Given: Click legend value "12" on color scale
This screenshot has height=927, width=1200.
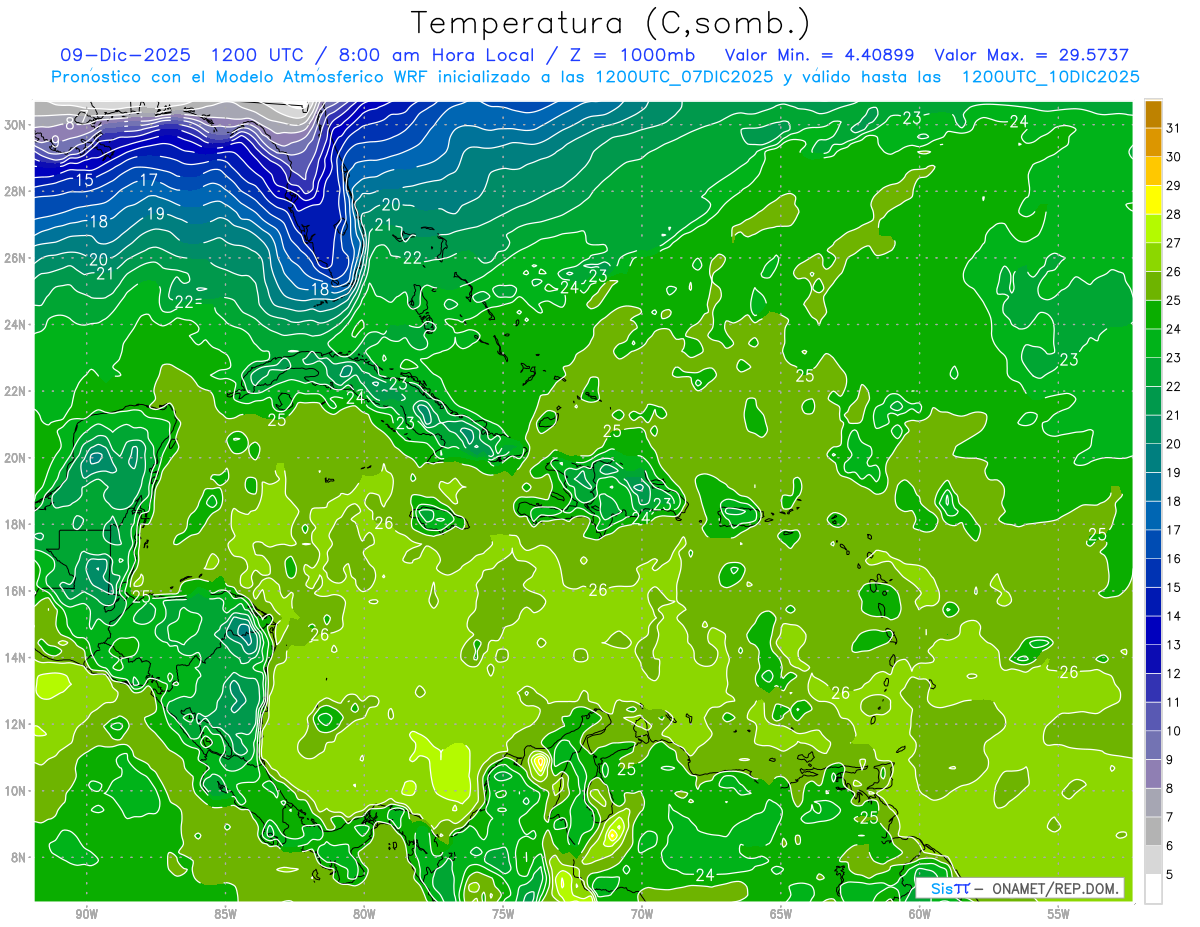Looking at the screenshot, I should (1174, 674).
